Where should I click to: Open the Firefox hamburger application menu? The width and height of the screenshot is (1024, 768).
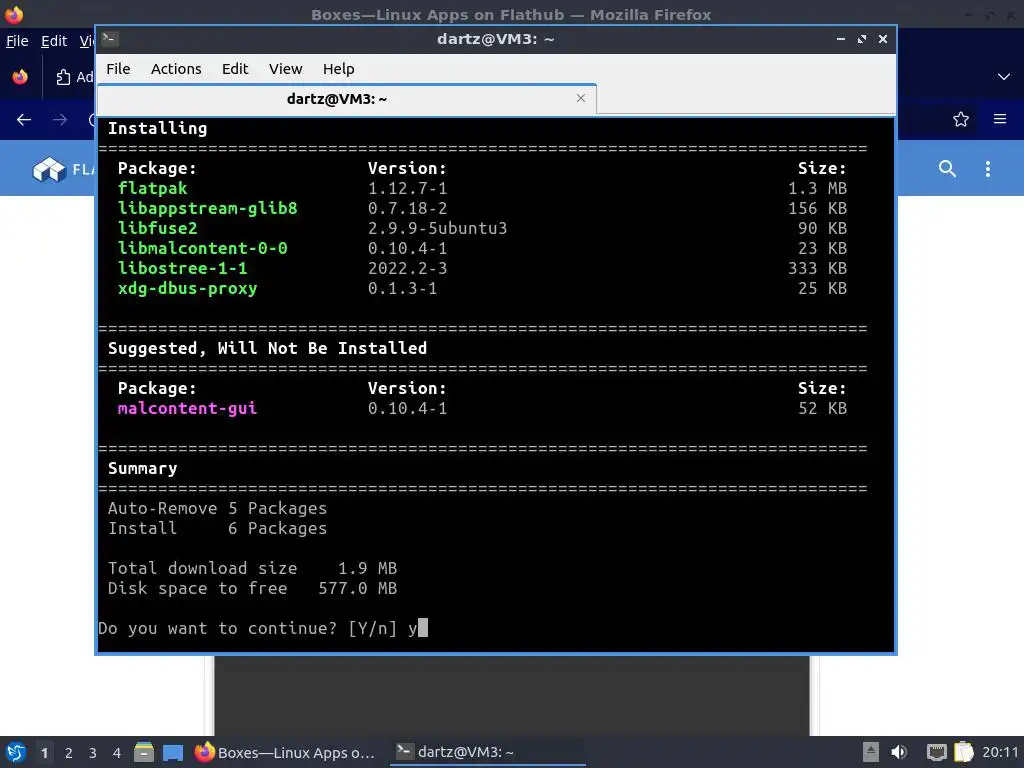[x=1000, y=119]
